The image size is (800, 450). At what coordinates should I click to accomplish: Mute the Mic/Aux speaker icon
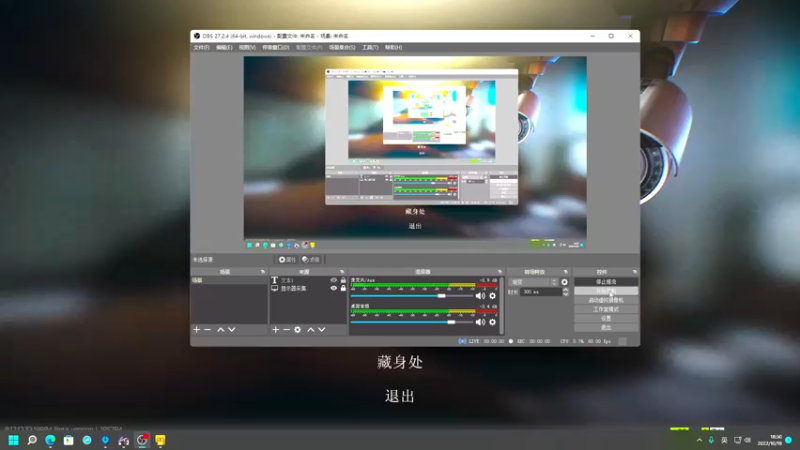coord(481,296)
